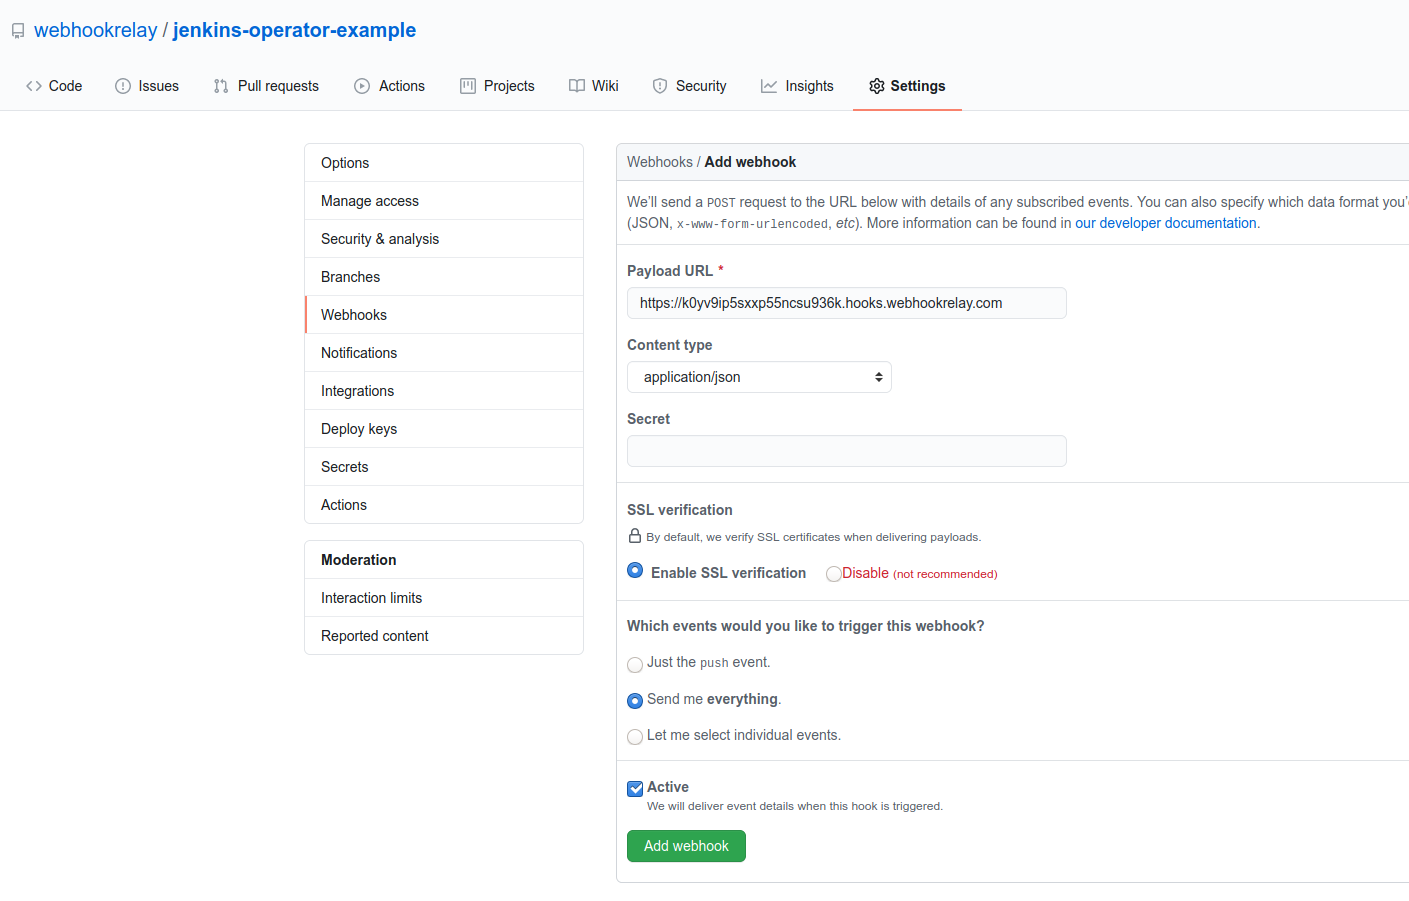Click inside the Secret input field
The width and height of the screenshot is (1409, 901).
tap(846, 451)
